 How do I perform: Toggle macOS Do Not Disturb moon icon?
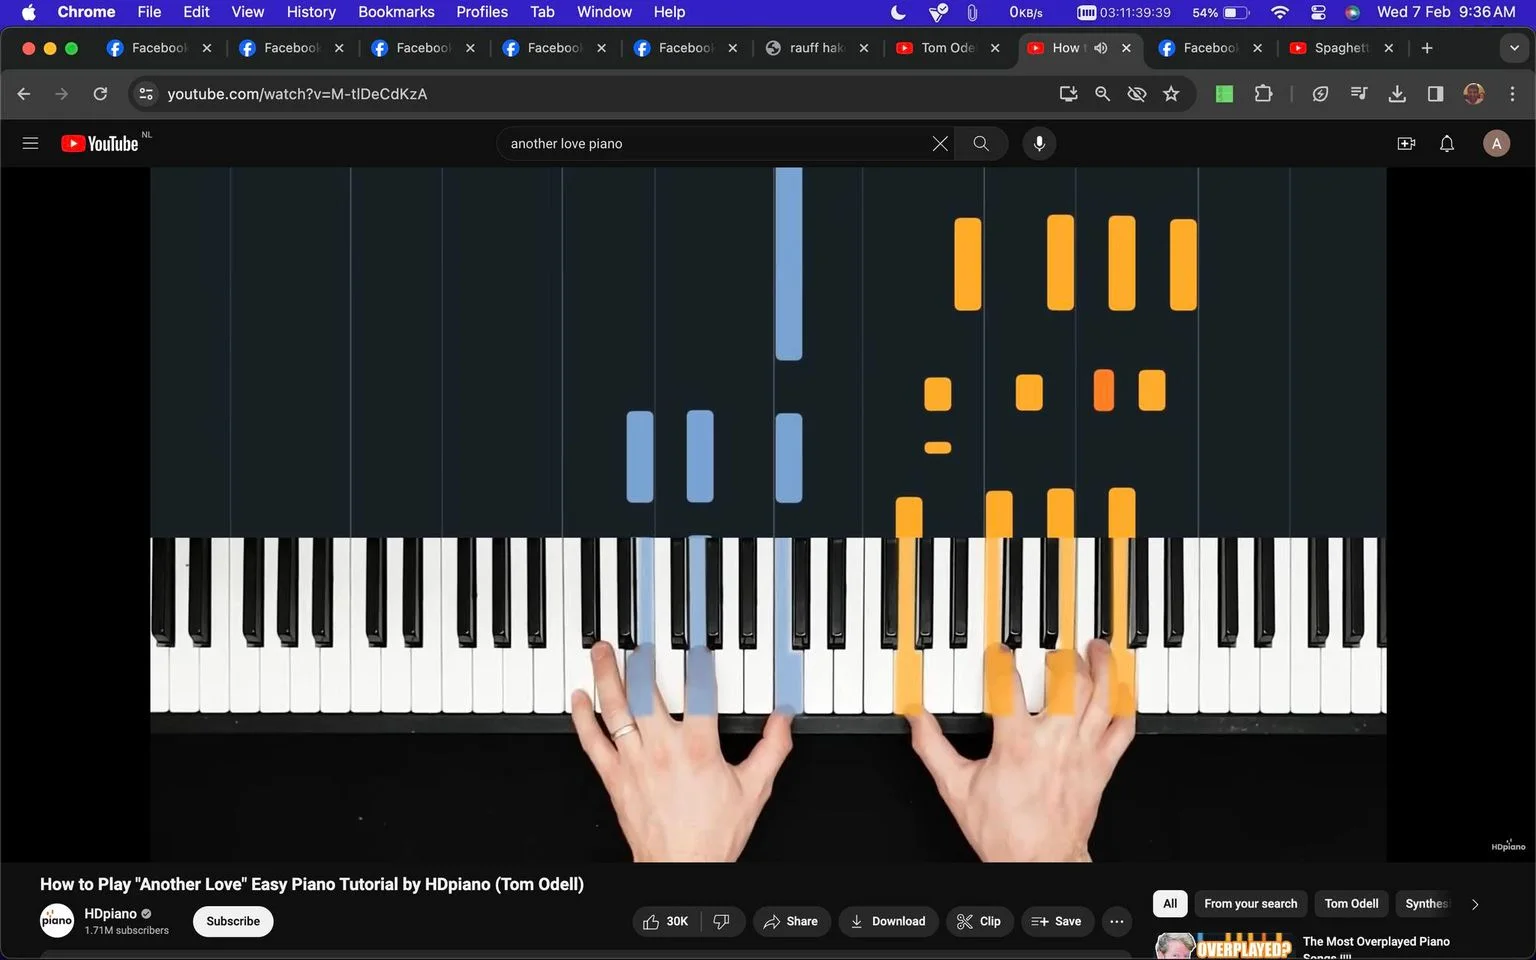[898, 12]
